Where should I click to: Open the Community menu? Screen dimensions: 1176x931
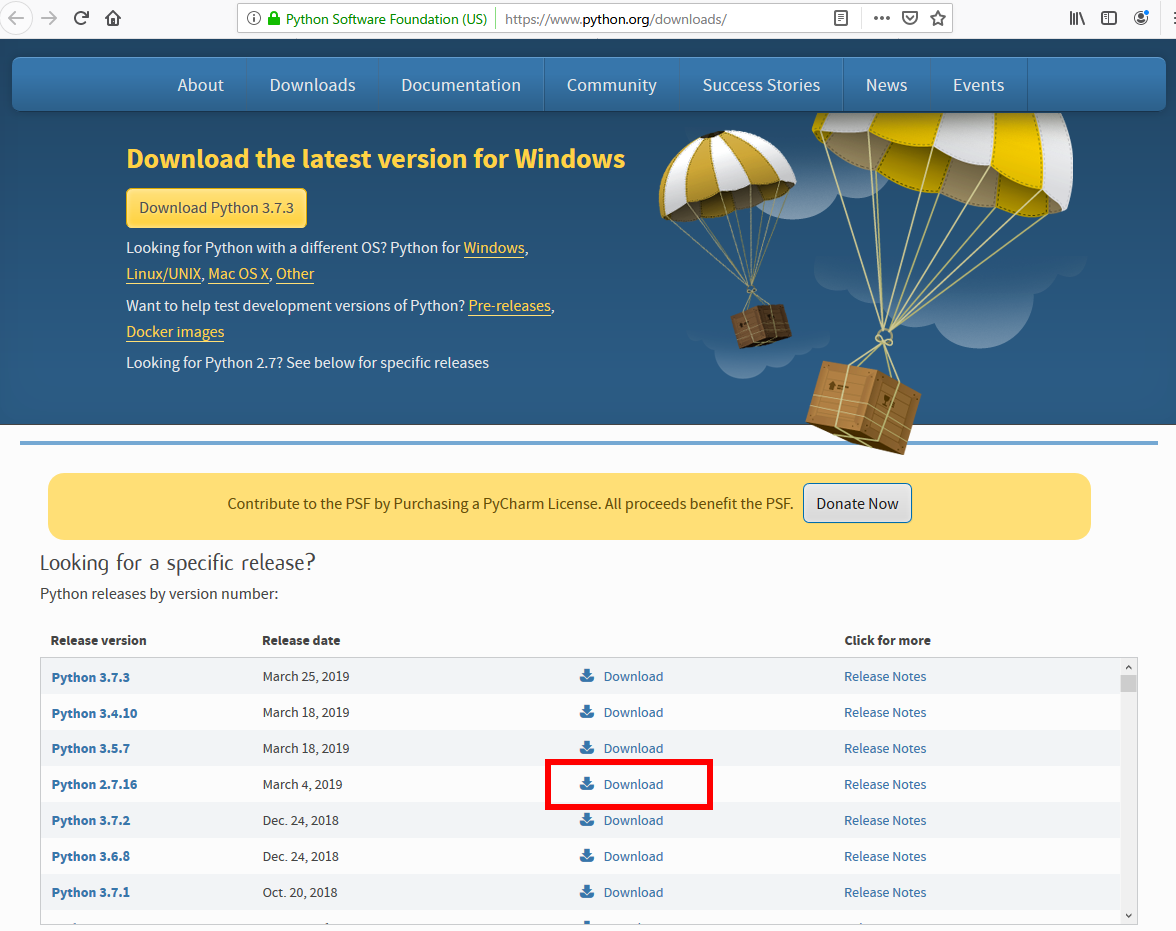611,85
